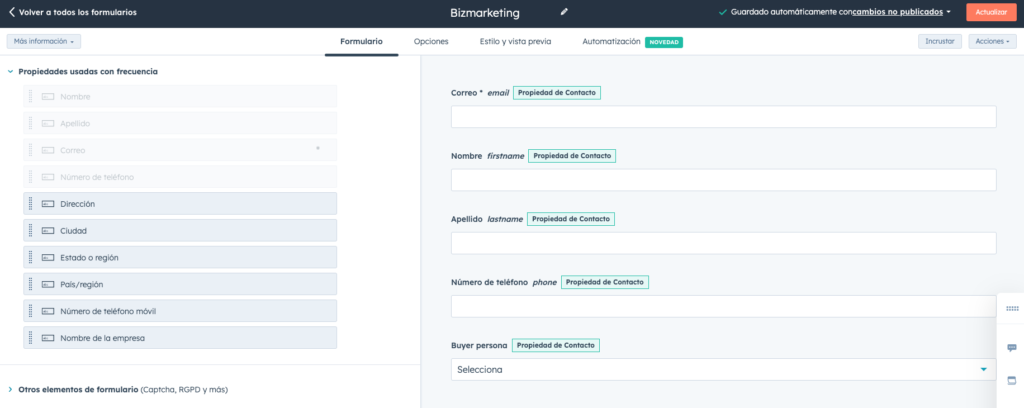Click the window icon in right side panel
This screenshot has height=408, width=1024.
click(1012, 381)
